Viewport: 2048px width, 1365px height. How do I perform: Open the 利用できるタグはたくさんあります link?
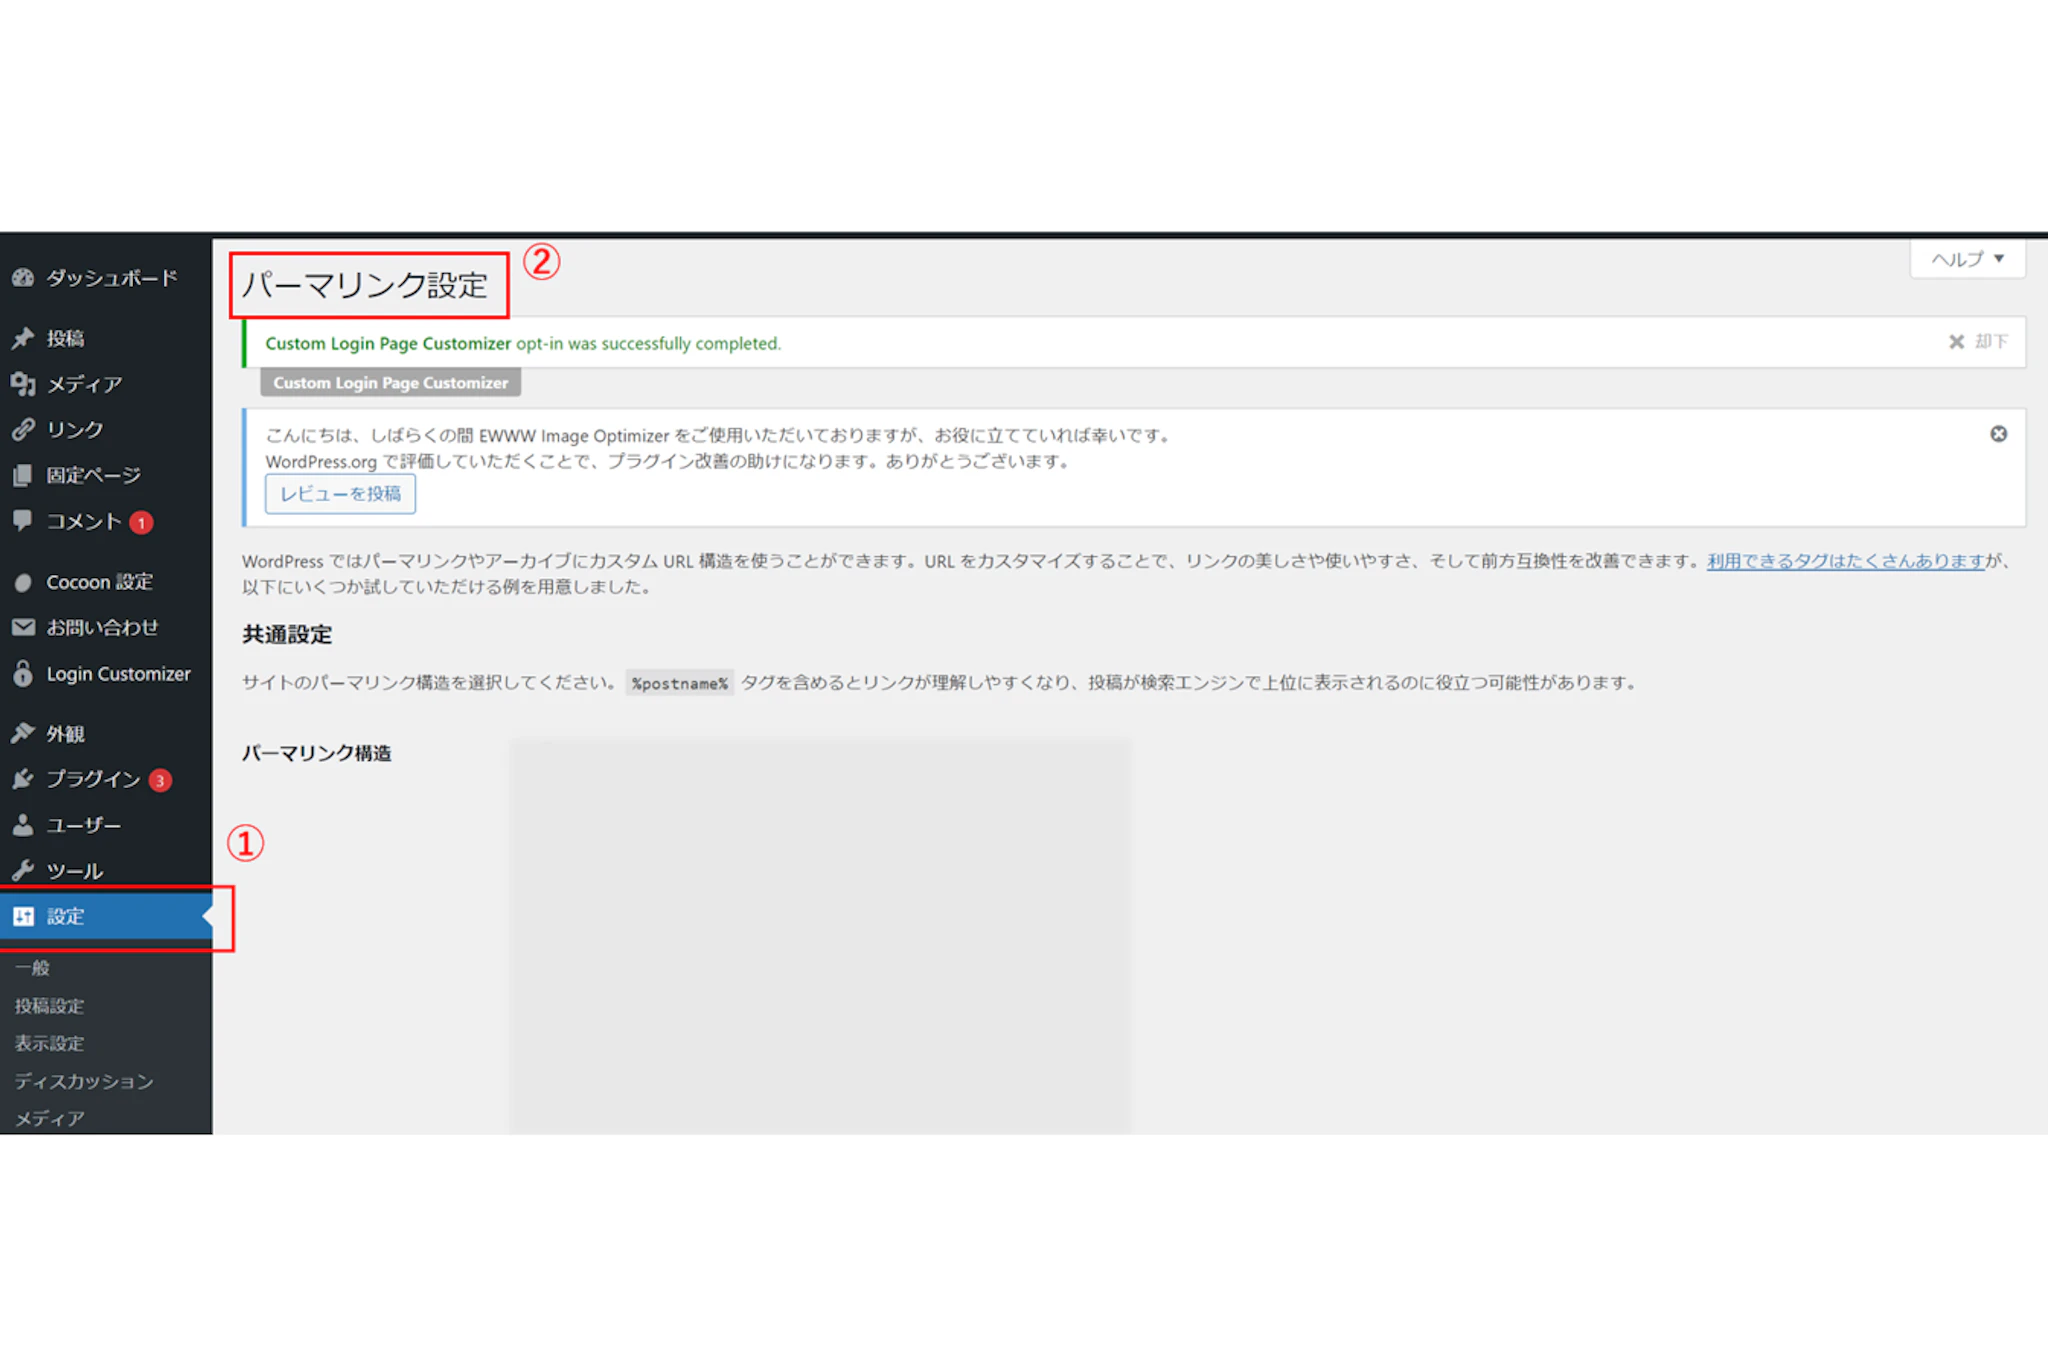point(1845,561)
